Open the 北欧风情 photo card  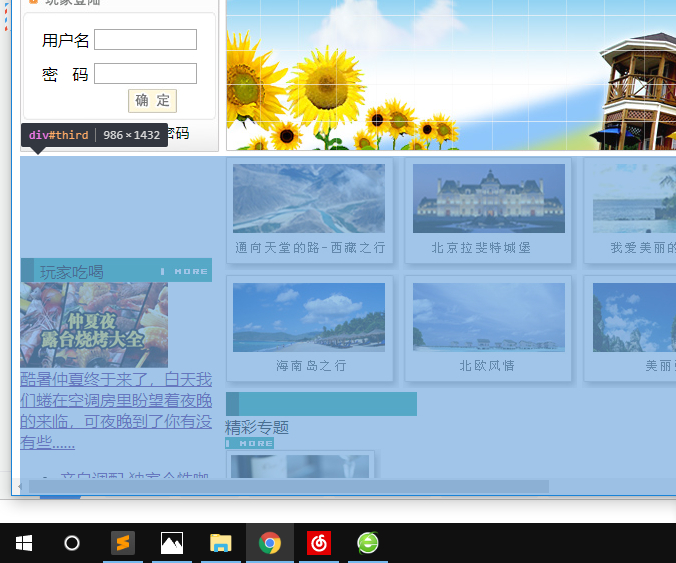click(x=488, y=328)
